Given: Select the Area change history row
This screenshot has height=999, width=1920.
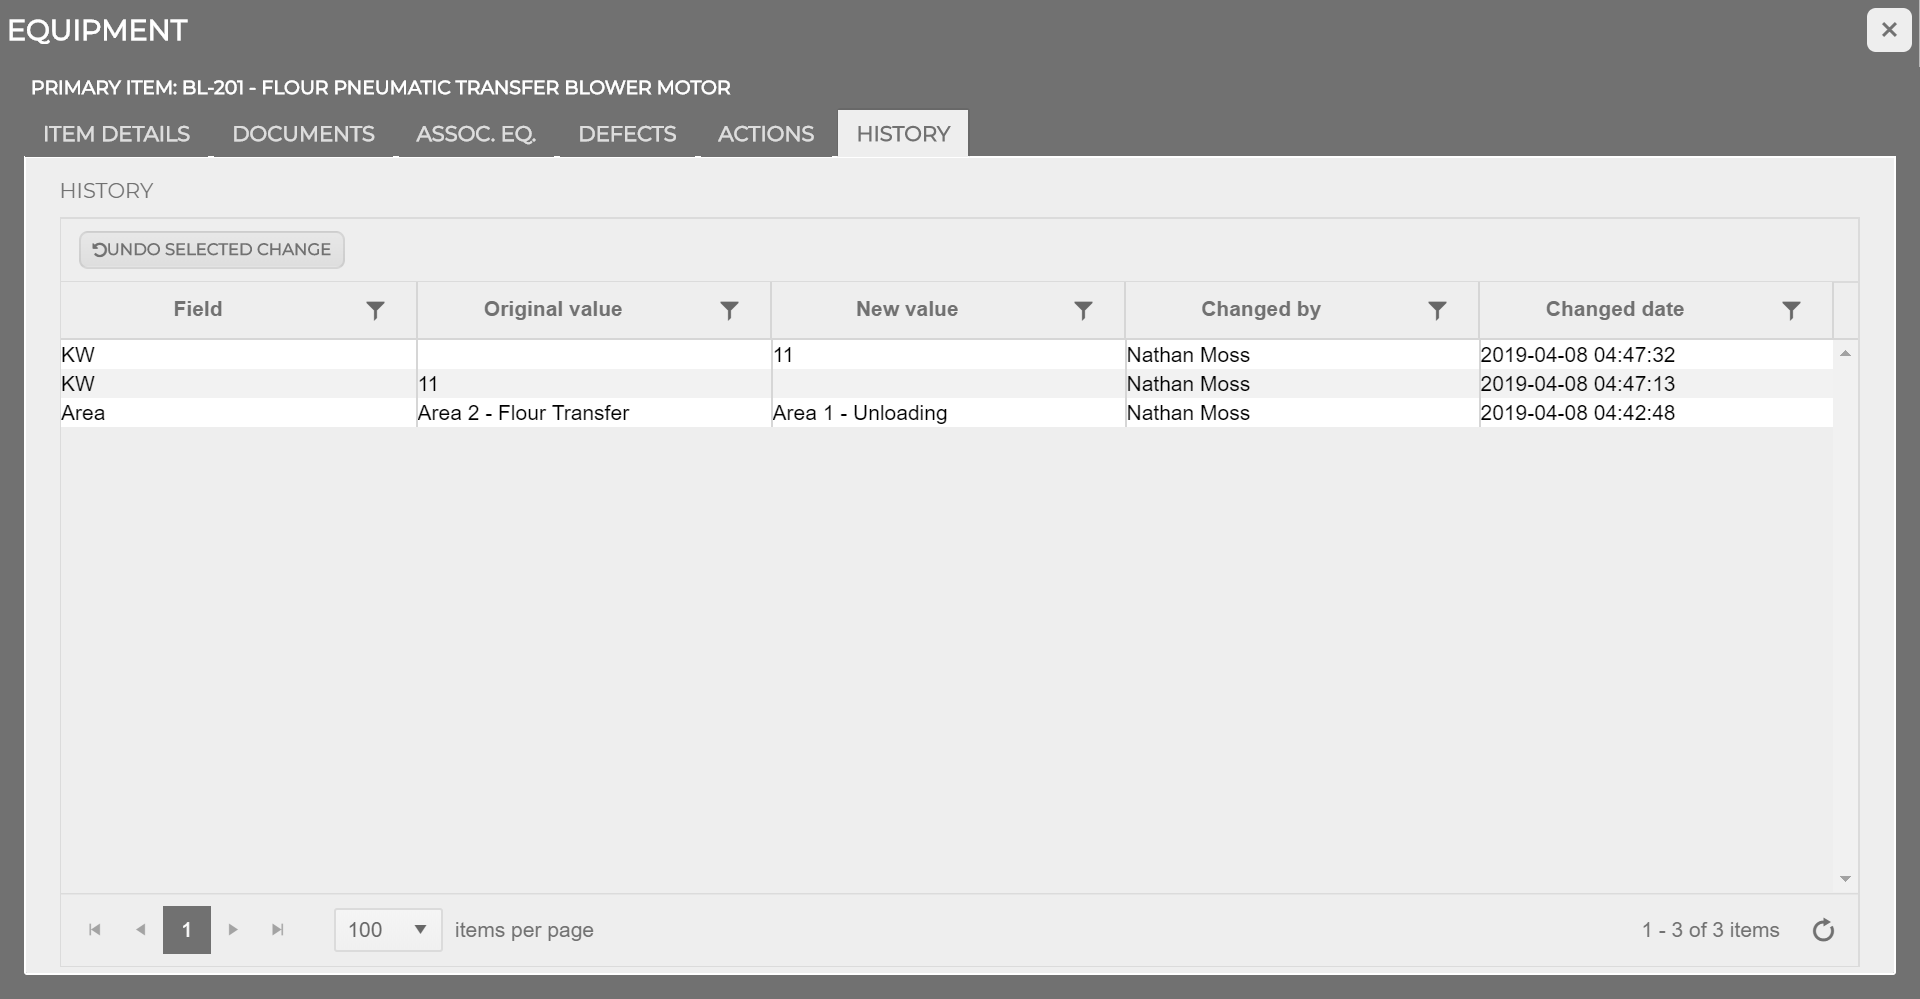Looking at the screenshot, I should (600, 413).
